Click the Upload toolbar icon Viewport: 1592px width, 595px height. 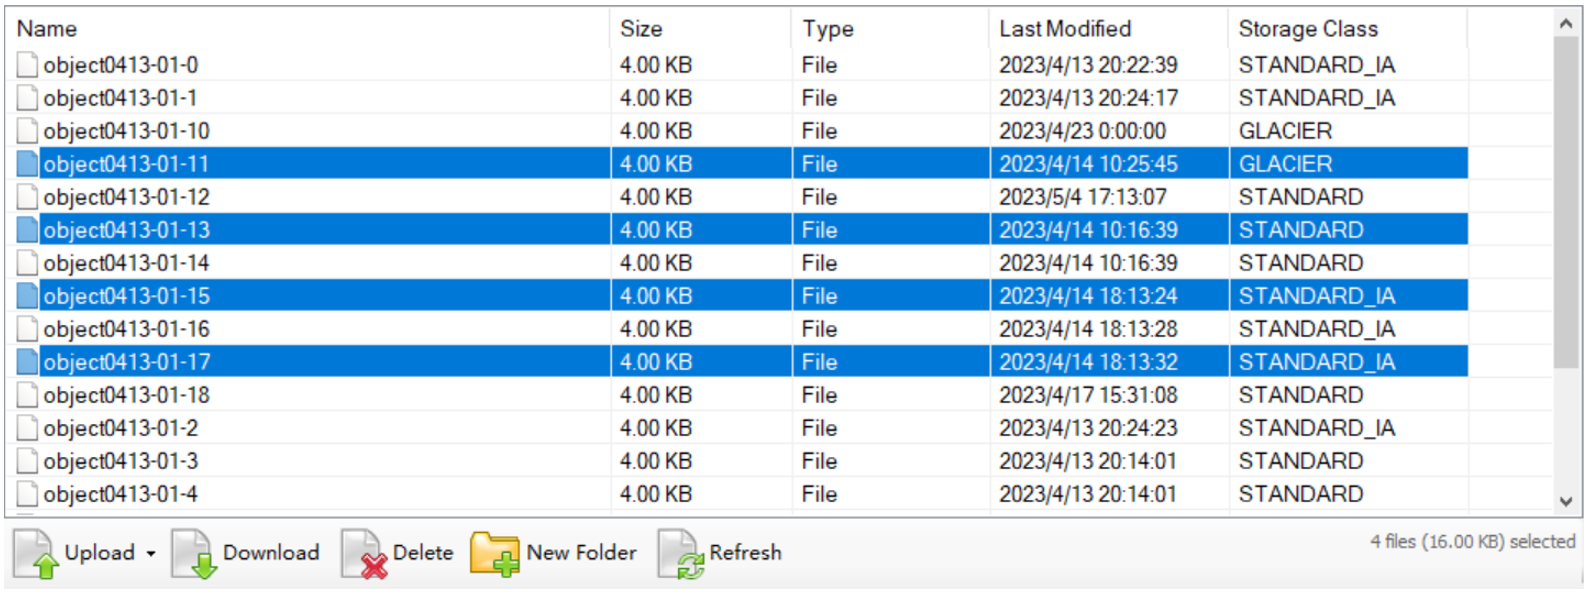click(x=36, y=554)
